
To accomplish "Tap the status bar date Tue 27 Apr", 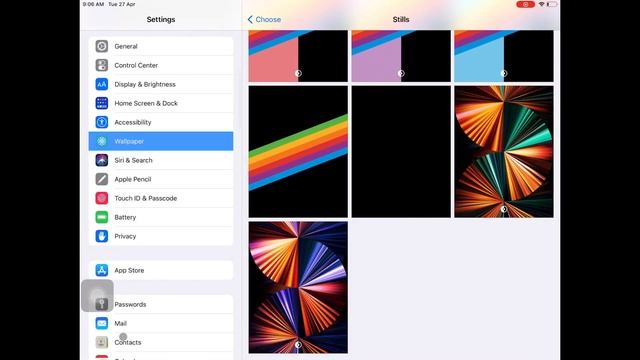I will tap(122, 4).
